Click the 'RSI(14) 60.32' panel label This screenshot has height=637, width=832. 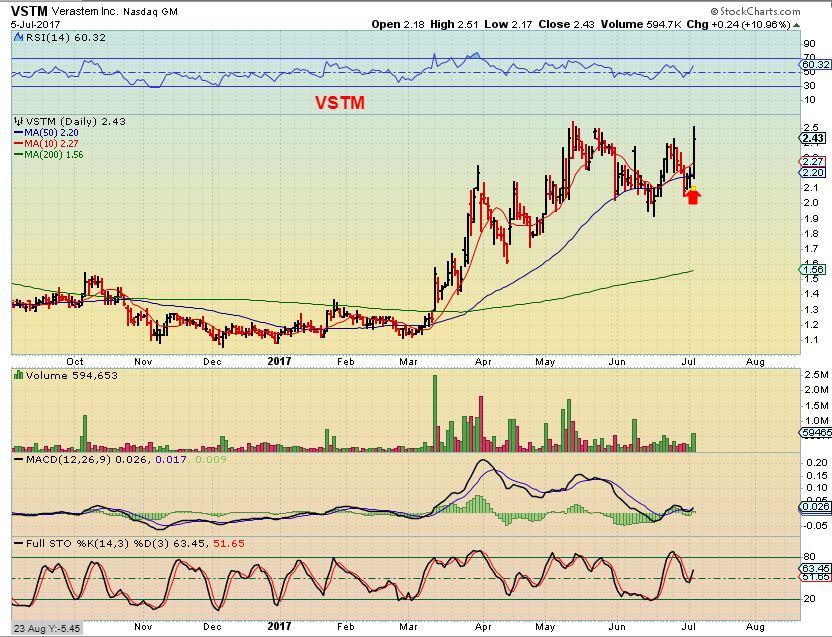(66, 38)
